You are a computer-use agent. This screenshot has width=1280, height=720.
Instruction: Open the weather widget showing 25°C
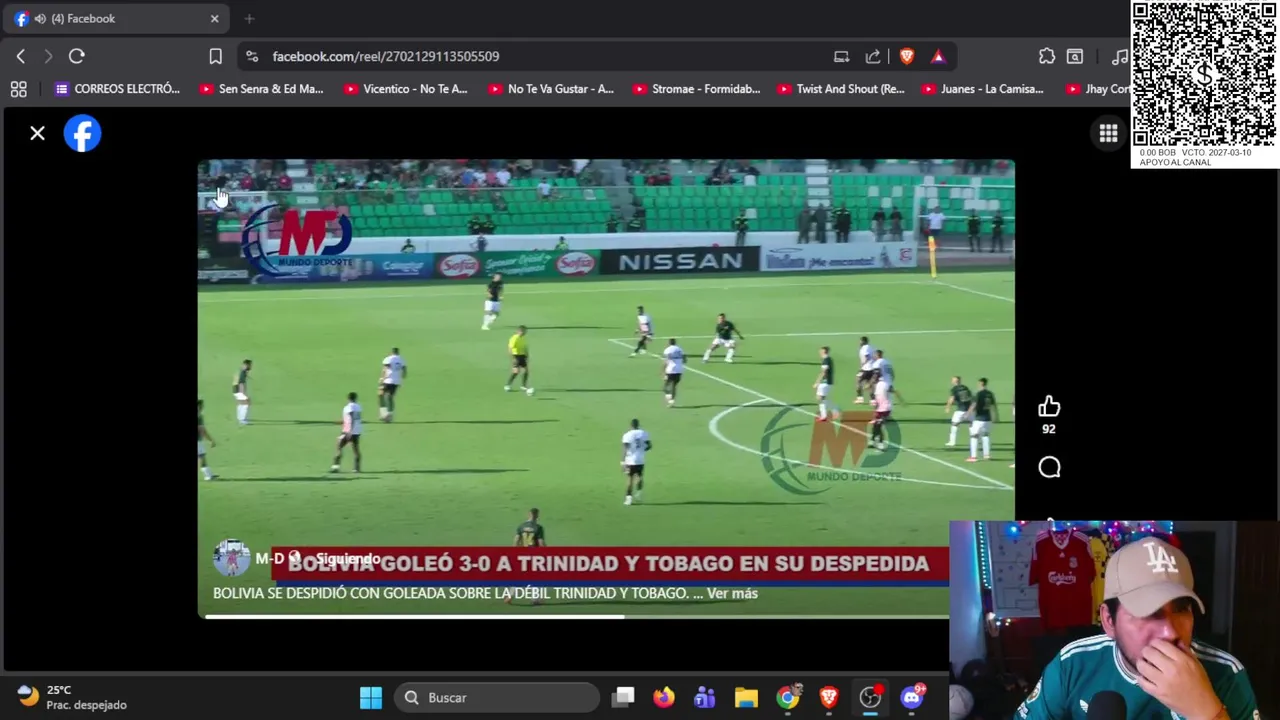[72, 697]
